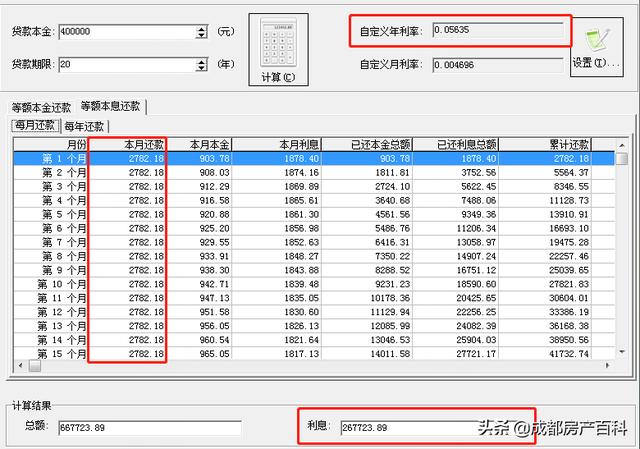Select the 每月还款 sub-tab
640x449 pixels.
click(x=35, y=125)
